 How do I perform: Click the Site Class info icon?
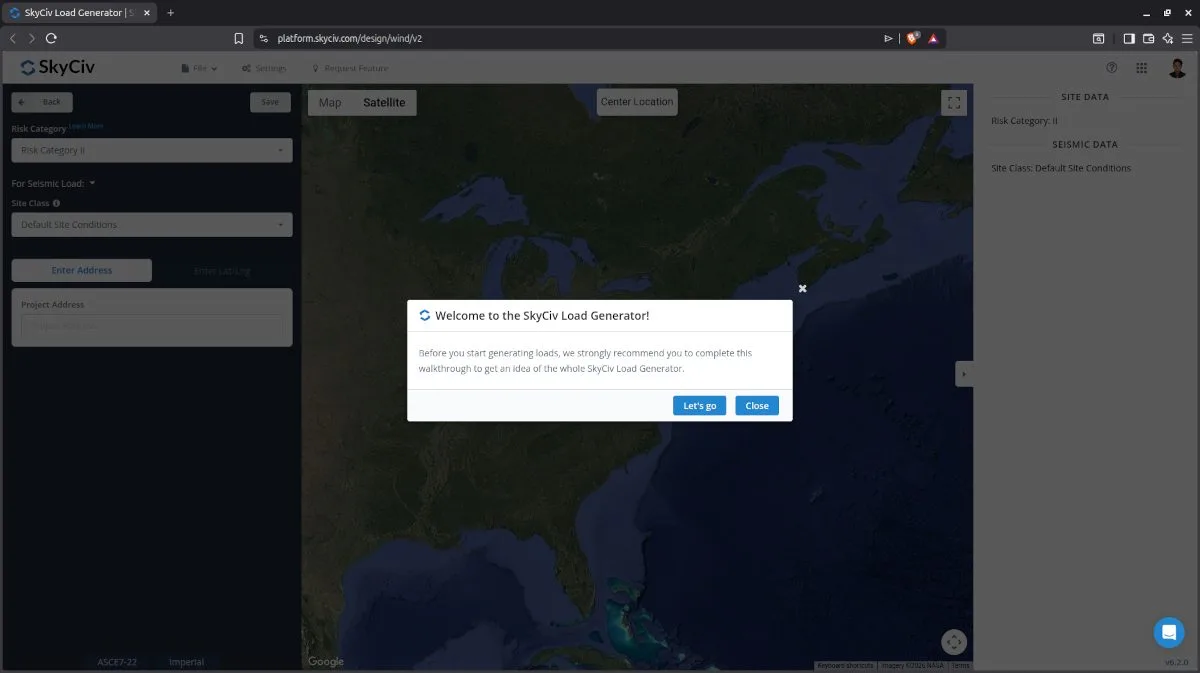point(56,203)
